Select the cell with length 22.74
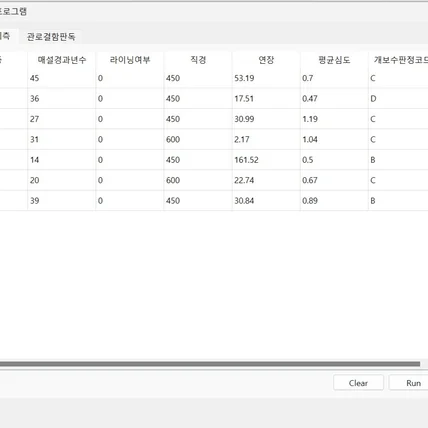Image resolution: width=428 pixels, height=428 pixels. (266, 180)
